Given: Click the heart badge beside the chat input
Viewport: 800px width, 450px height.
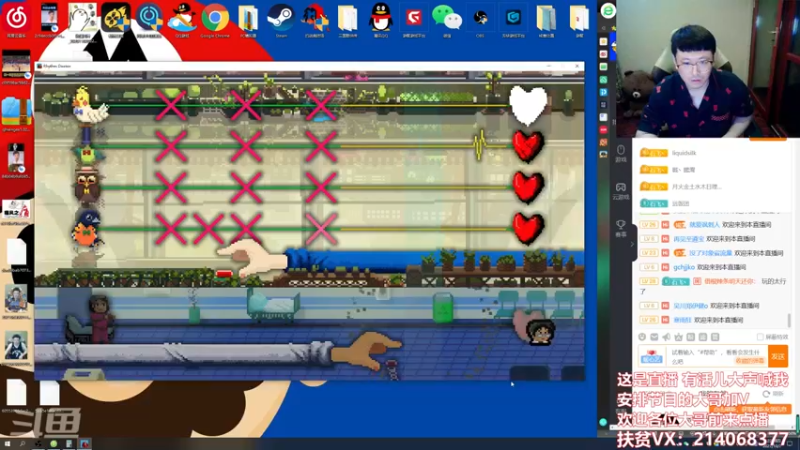Looking at the screenshot, I should click(652, 356).
